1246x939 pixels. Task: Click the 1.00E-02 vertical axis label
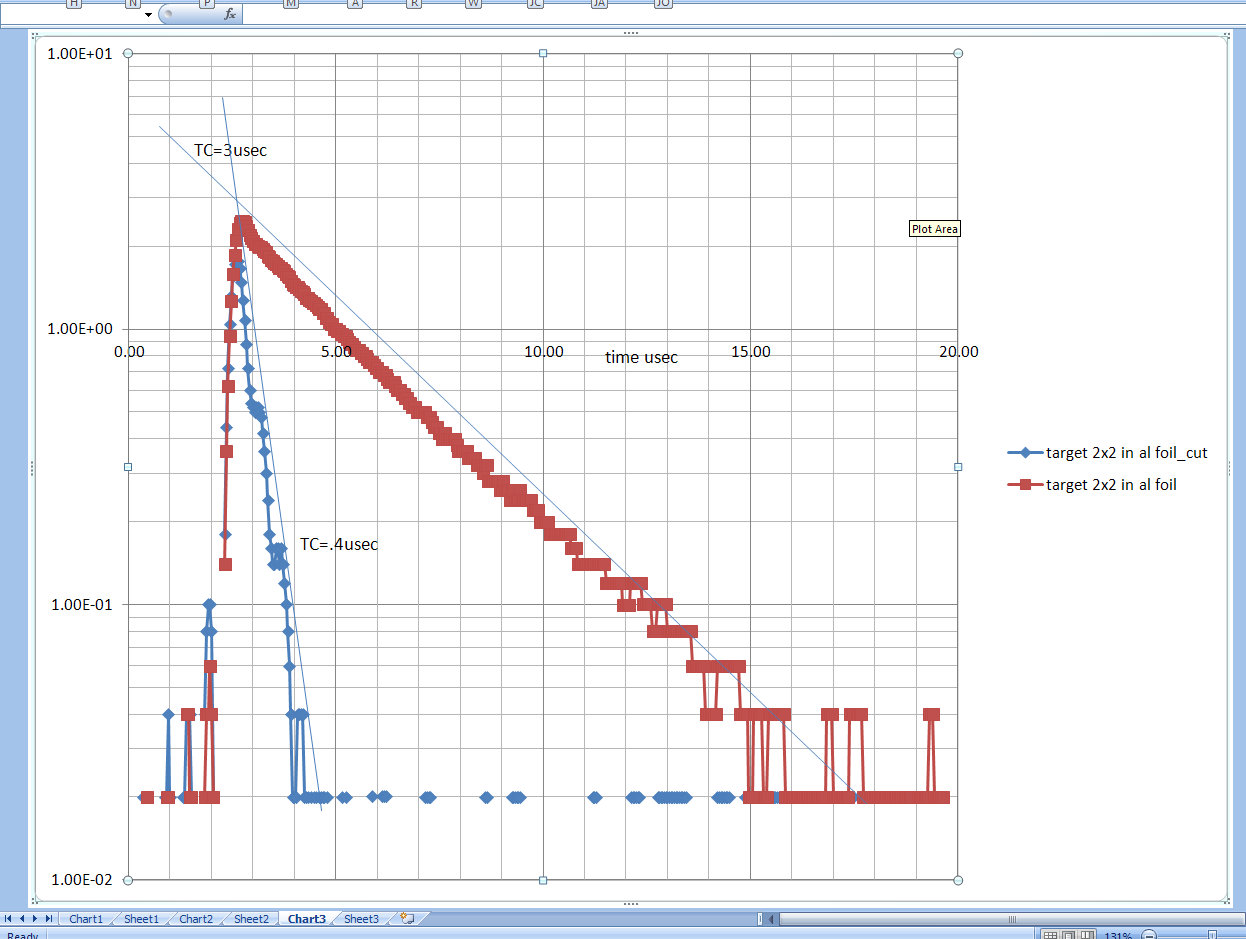coord(79,880)
